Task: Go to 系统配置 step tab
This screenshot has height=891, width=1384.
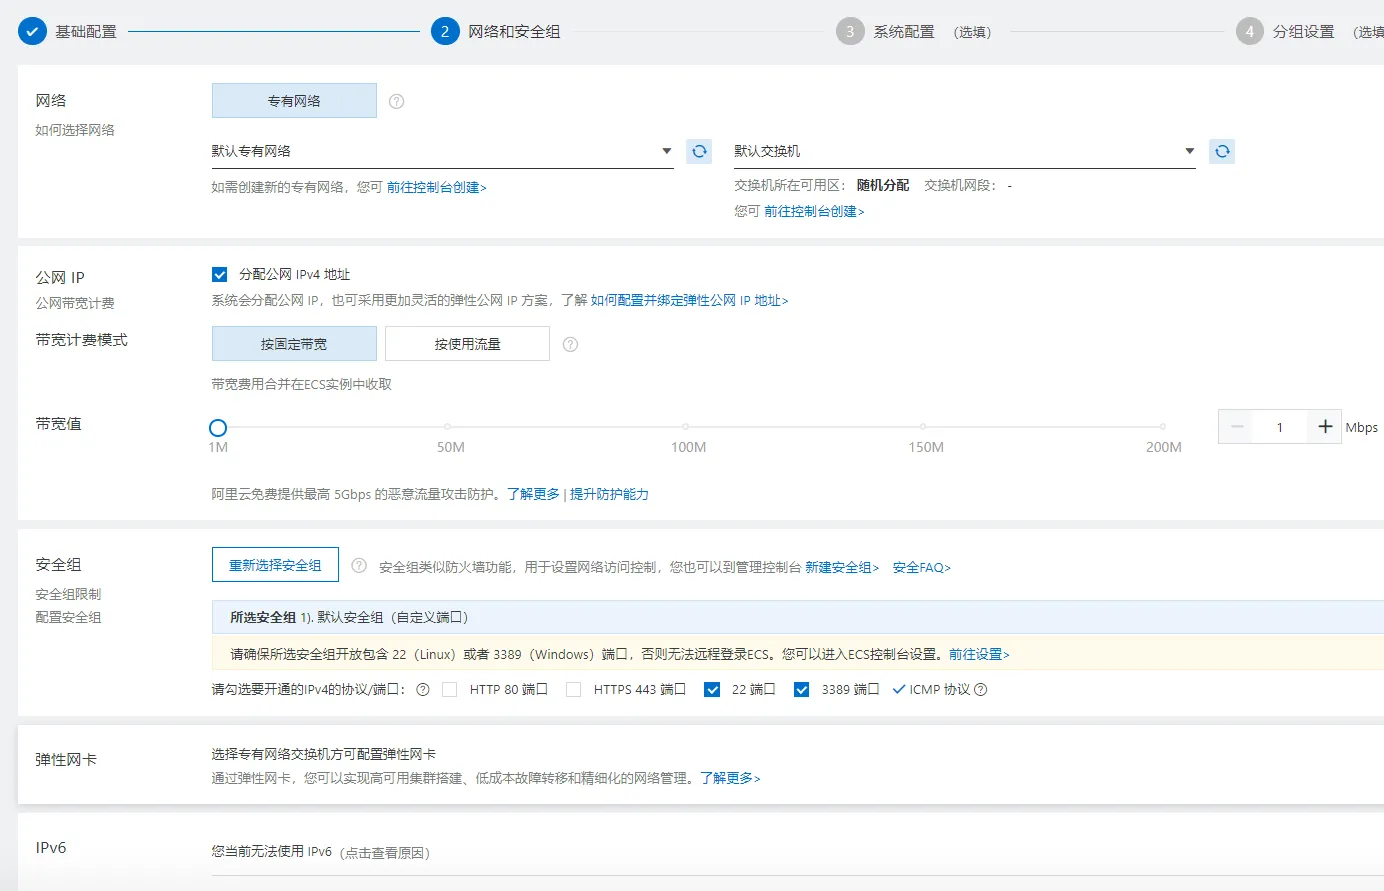Action: pyautogui.click(x=904, y=31)
